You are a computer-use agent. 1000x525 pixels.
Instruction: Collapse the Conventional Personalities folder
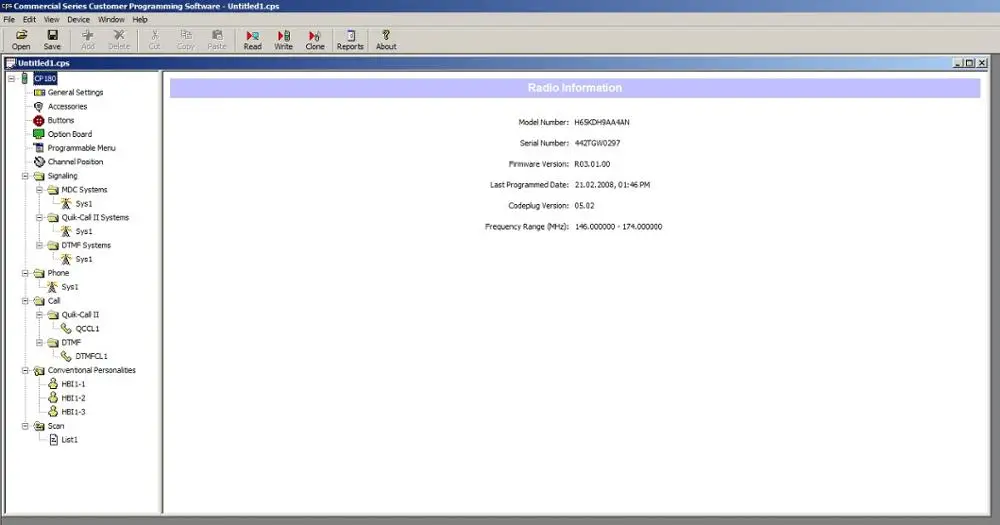[x=26, y=371]
